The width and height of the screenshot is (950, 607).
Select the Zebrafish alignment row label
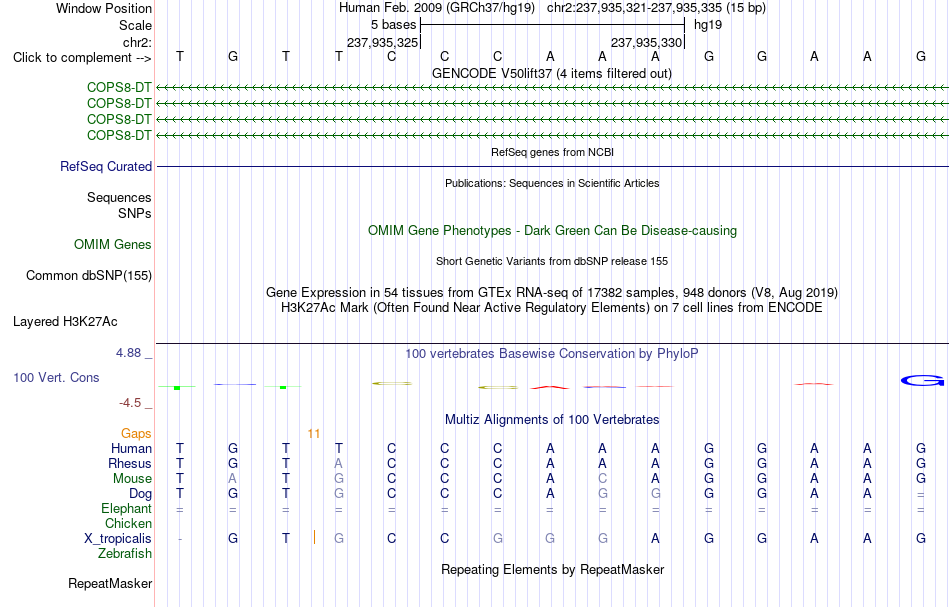pyautogui.click(x=125, y=554)
